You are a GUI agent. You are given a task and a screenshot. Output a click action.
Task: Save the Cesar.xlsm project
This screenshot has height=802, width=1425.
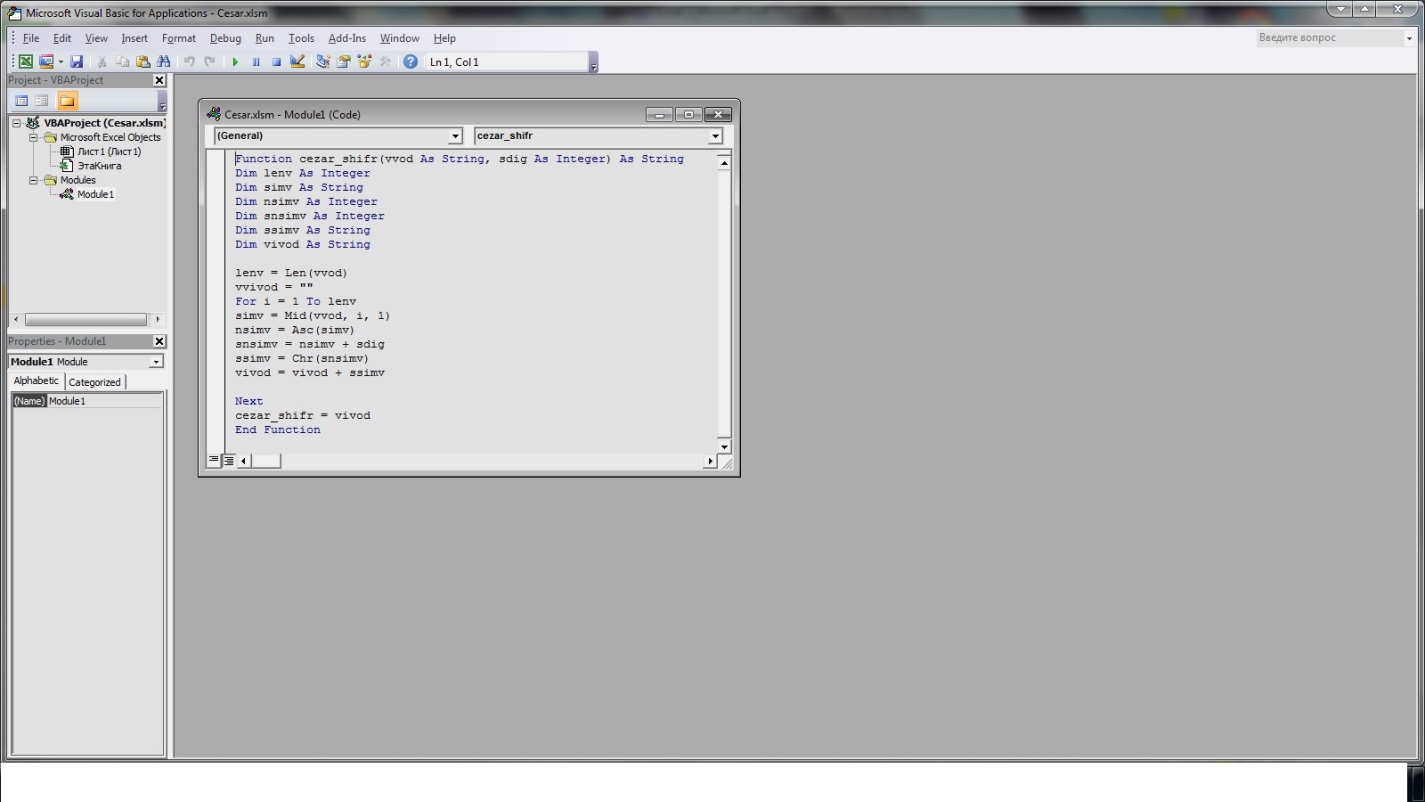point(77,62)
